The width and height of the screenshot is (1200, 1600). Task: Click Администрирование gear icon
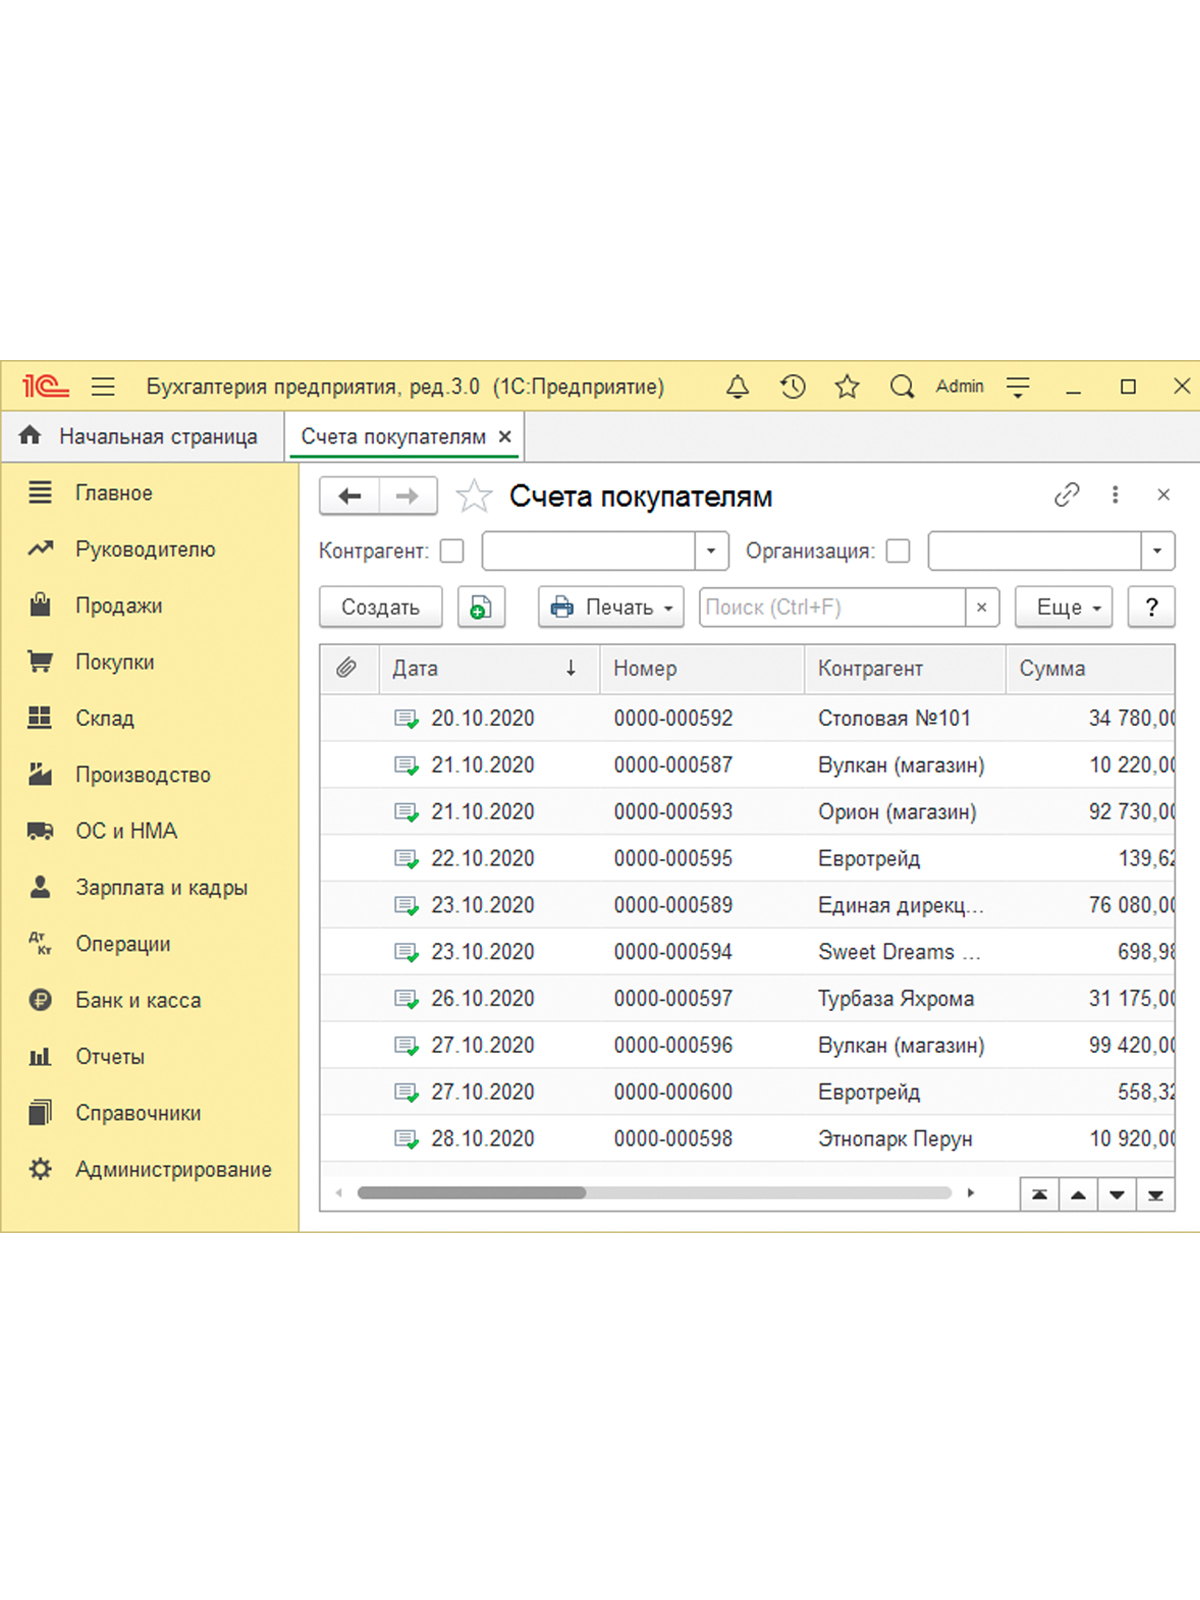40,1168
